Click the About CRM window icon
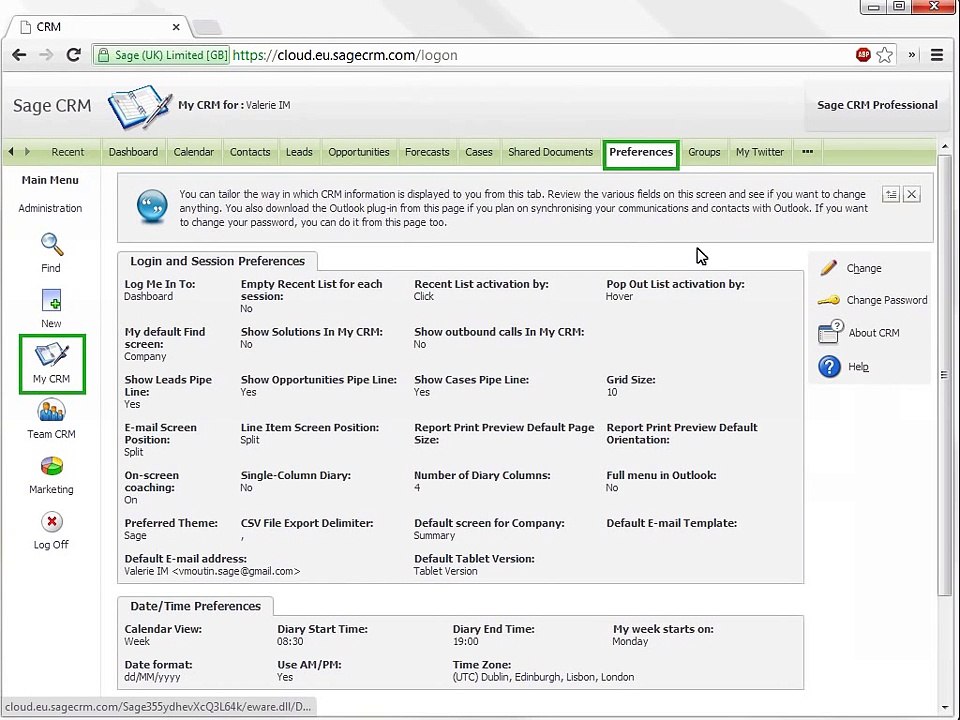 click(831, 332)
